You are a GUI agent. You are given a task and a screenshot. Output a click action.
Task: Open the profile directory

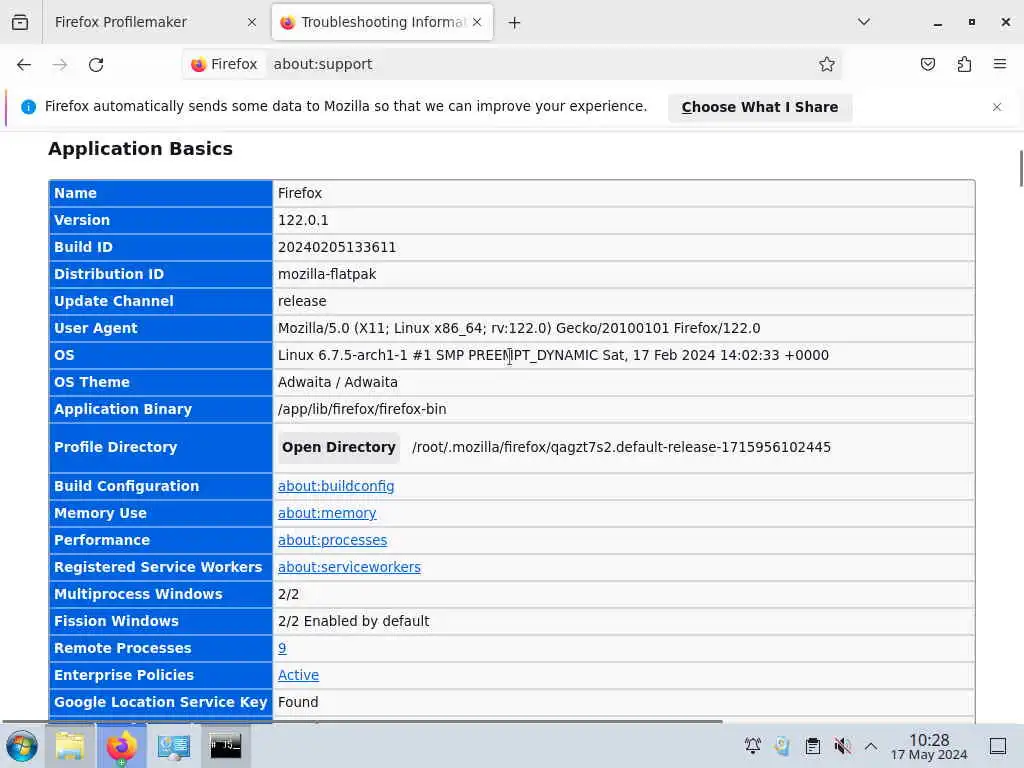(x=338, y=447)
